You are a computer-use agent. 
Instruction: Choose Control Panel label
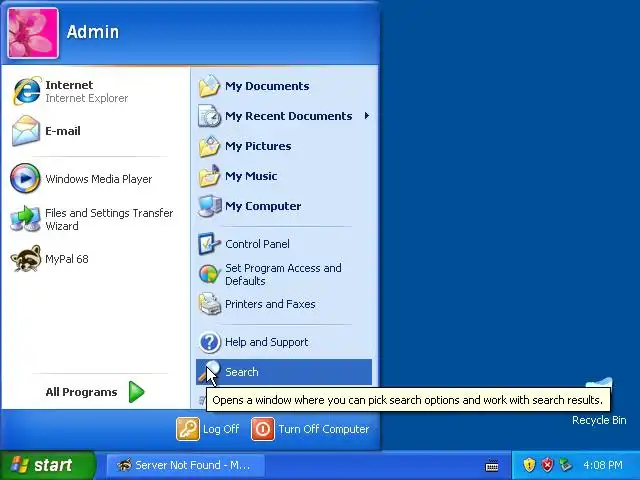pos(258,244)
